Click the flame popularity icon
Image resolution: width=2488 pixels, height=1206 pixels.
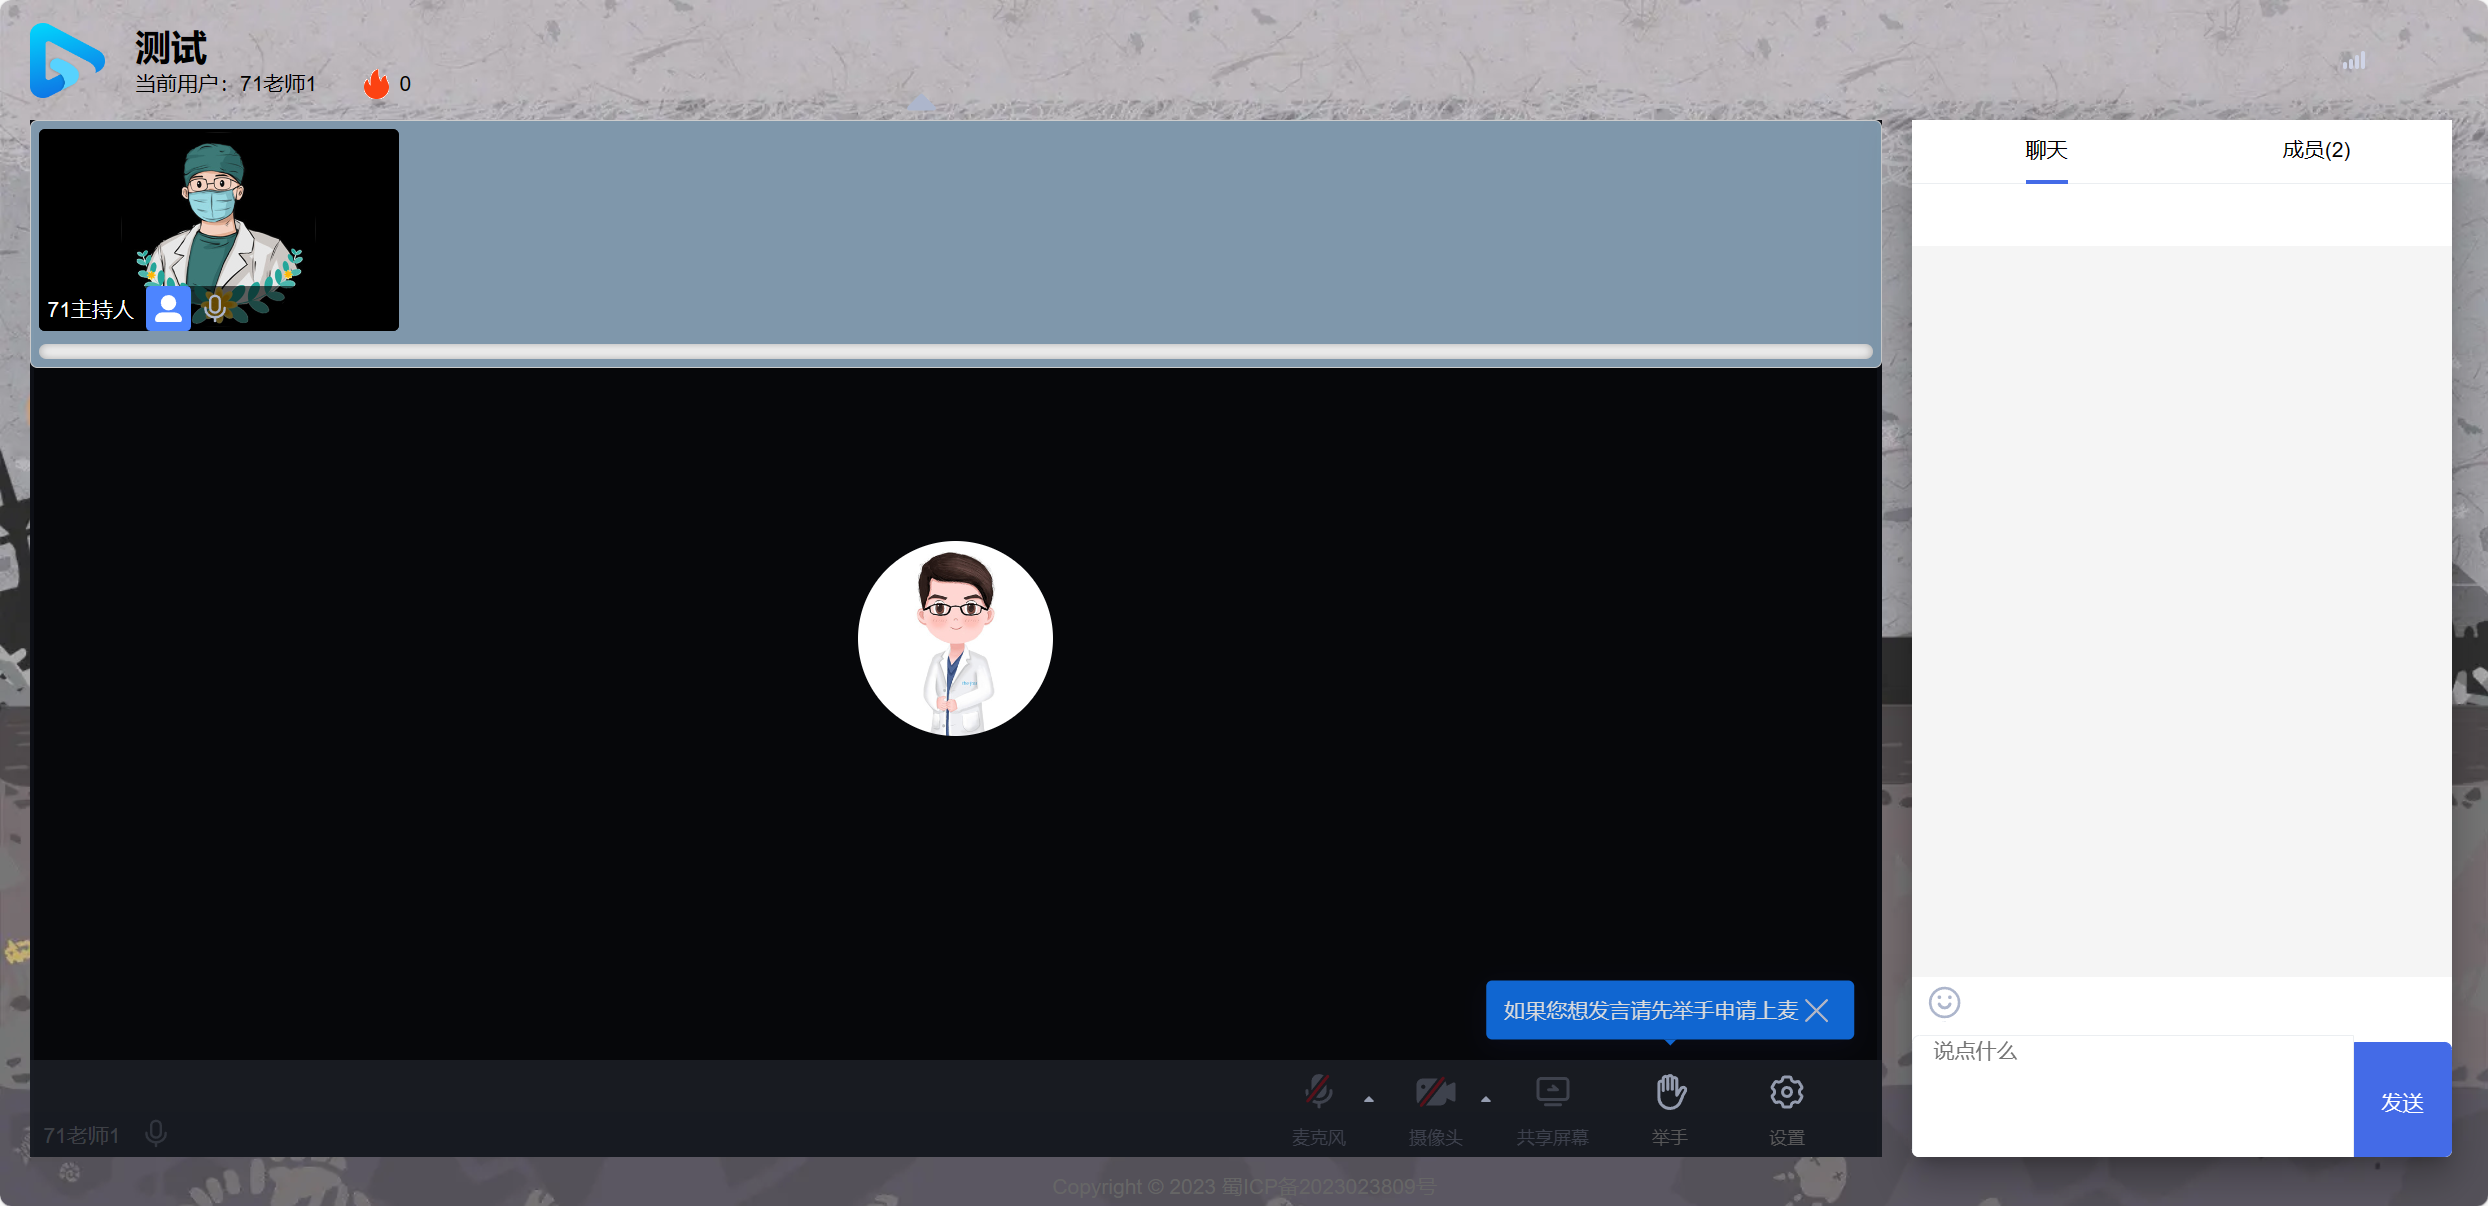(x=376, y=84)
